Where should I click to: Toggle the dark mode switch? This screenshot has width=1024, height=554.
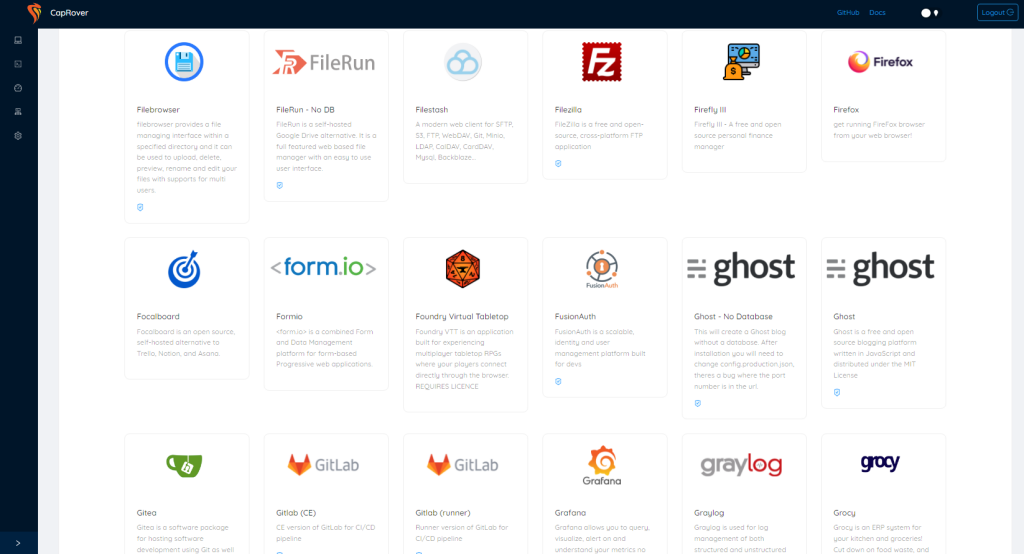pyautogui.click(x=929, y=13)
